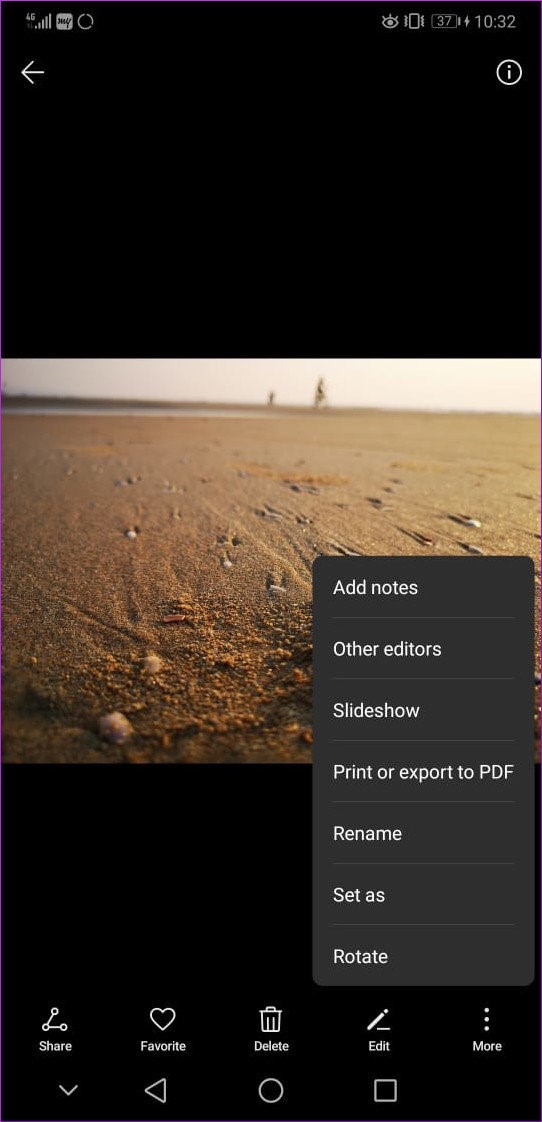Image resolution: width=542 pixels, height=1122 pixels.
Task: Select Print or export to PDF
Action: point(423,772)
